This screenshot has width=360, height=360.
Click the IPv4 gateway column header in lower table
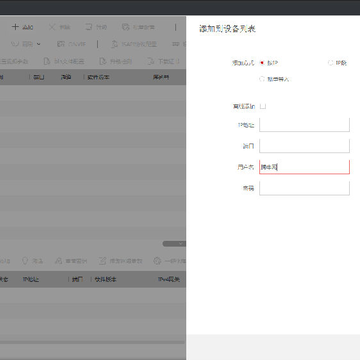[169, 279]
